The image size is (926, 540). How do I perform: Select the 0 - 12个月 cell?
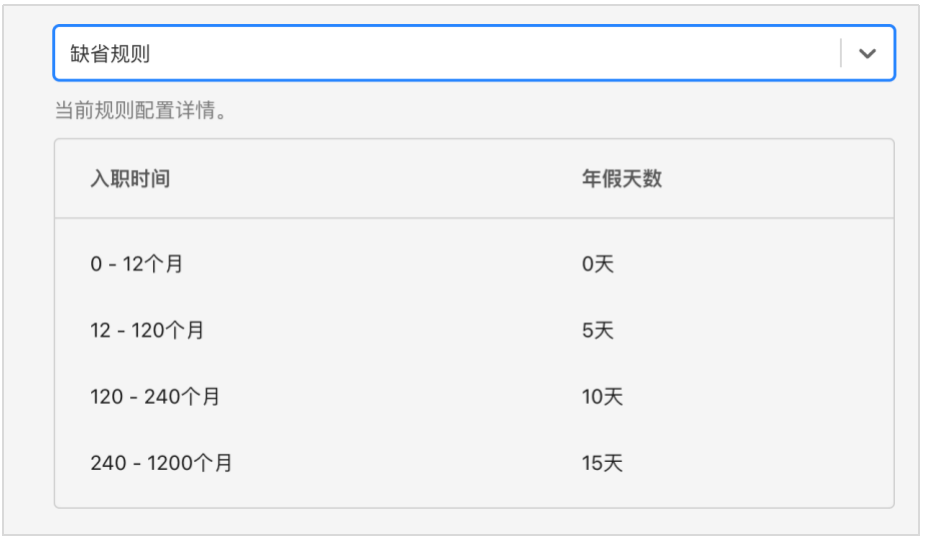[x=137, y=264]
